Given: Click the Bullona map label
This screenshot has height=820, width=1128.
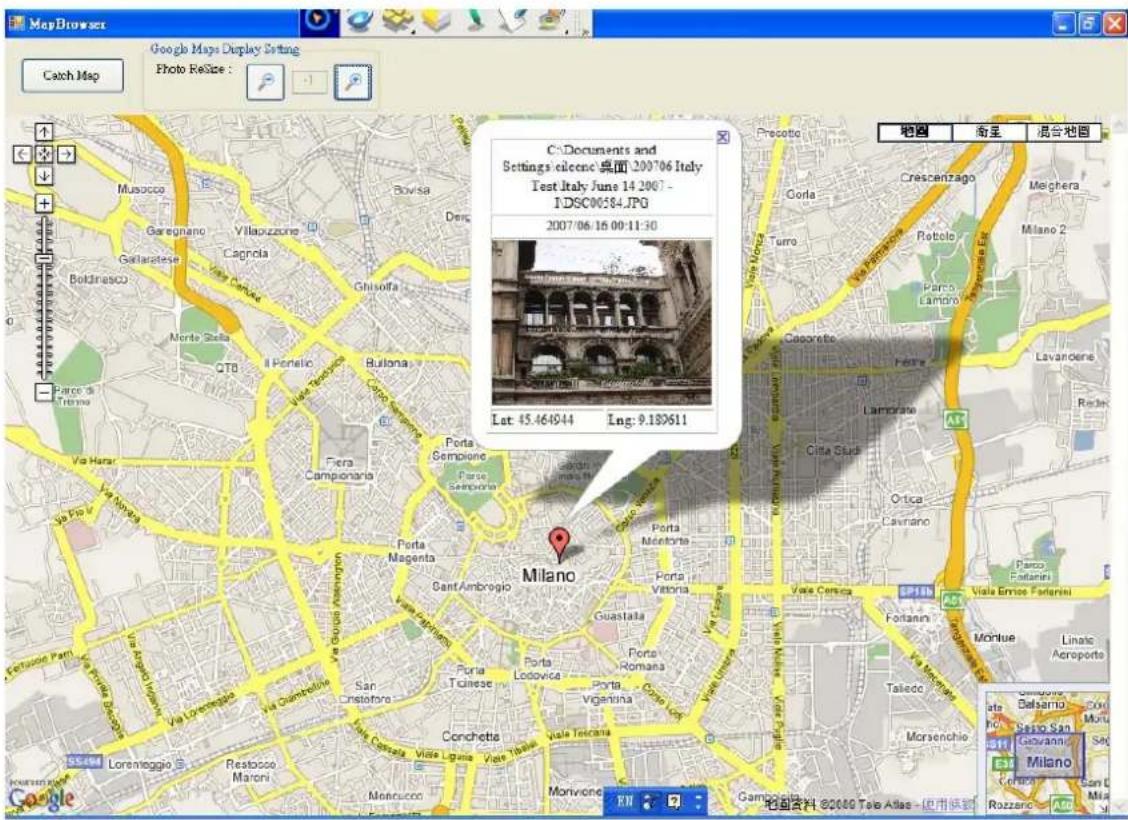Looking at the screenshot, I should point(386,363).
